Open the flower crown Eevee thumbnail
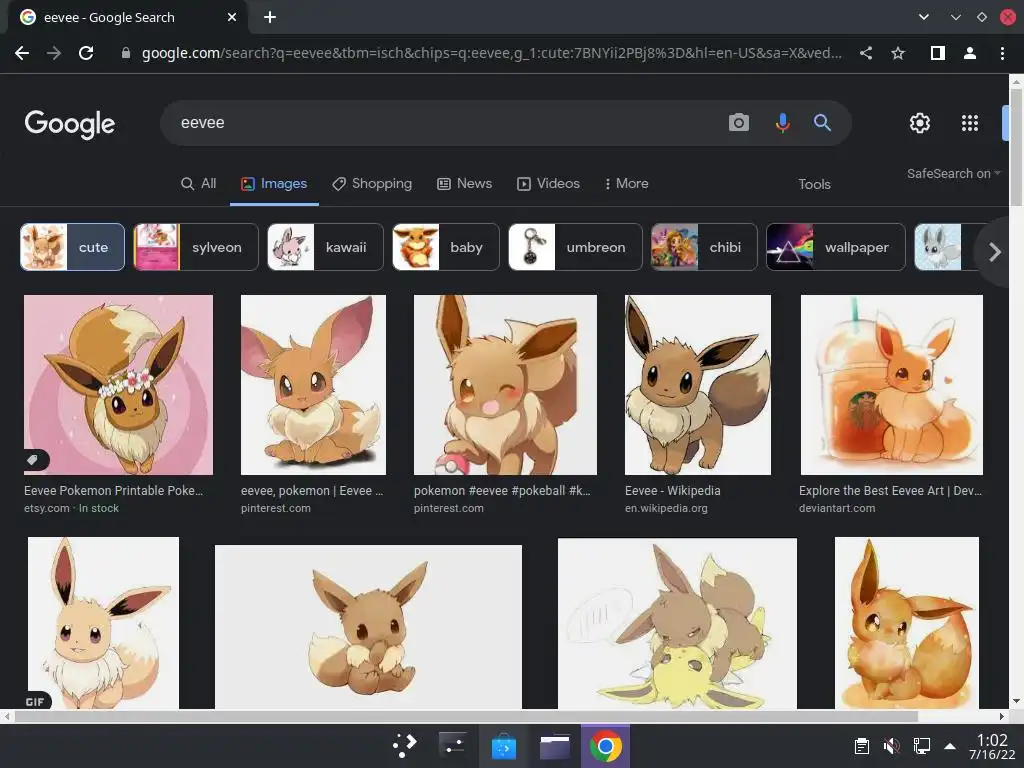The width and height of the screenshot is (1024, 768). tap(118, 385)
